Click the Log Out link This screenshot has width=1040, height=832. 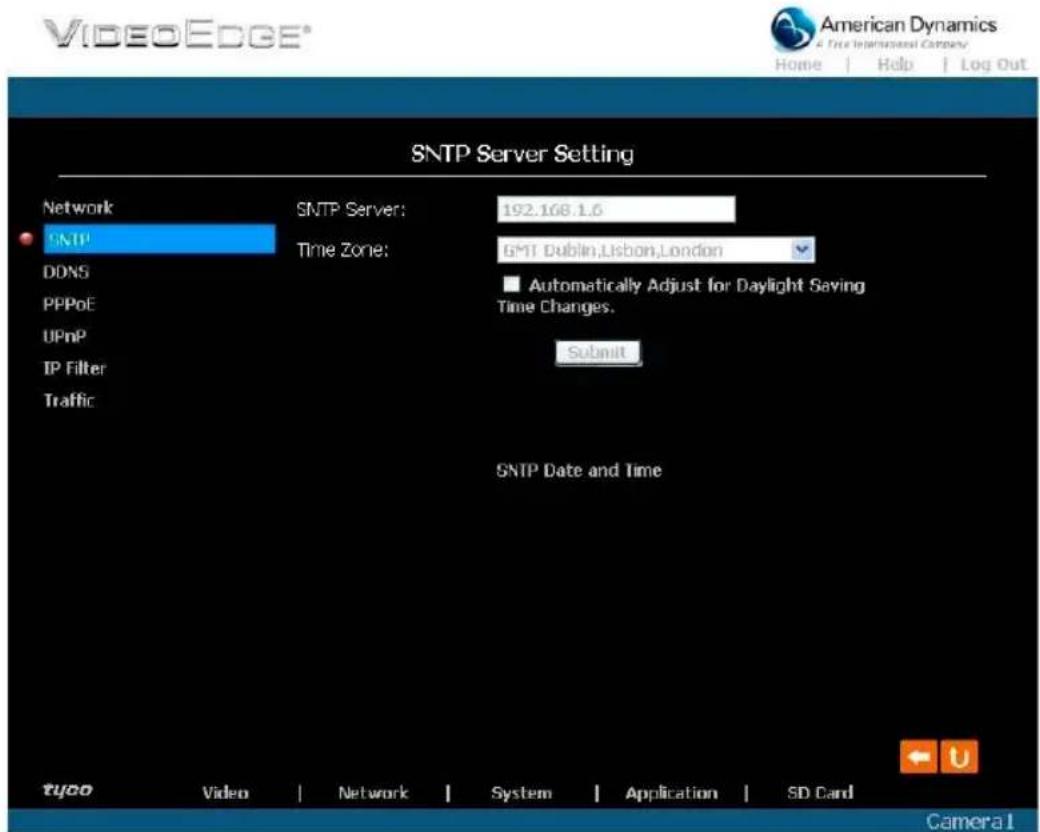tap(993, 64)
